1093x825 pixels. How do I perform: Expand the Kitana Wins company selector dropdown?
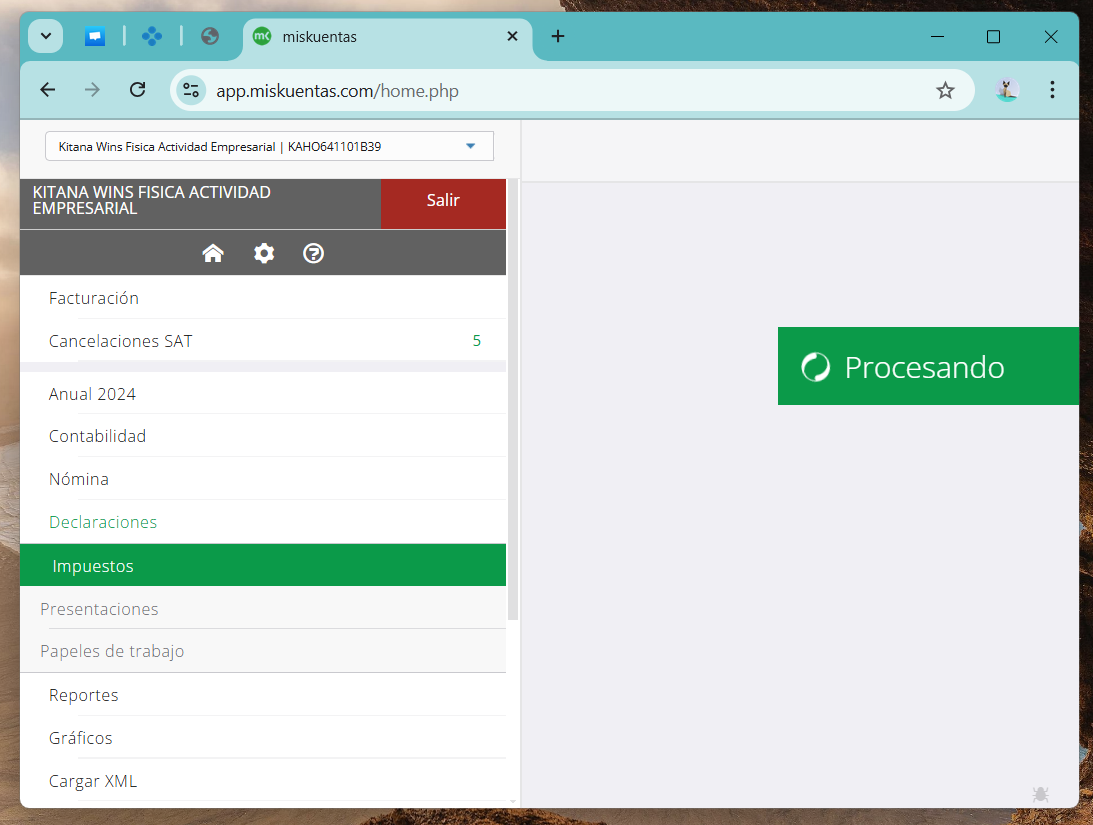[x=269, y=146]
